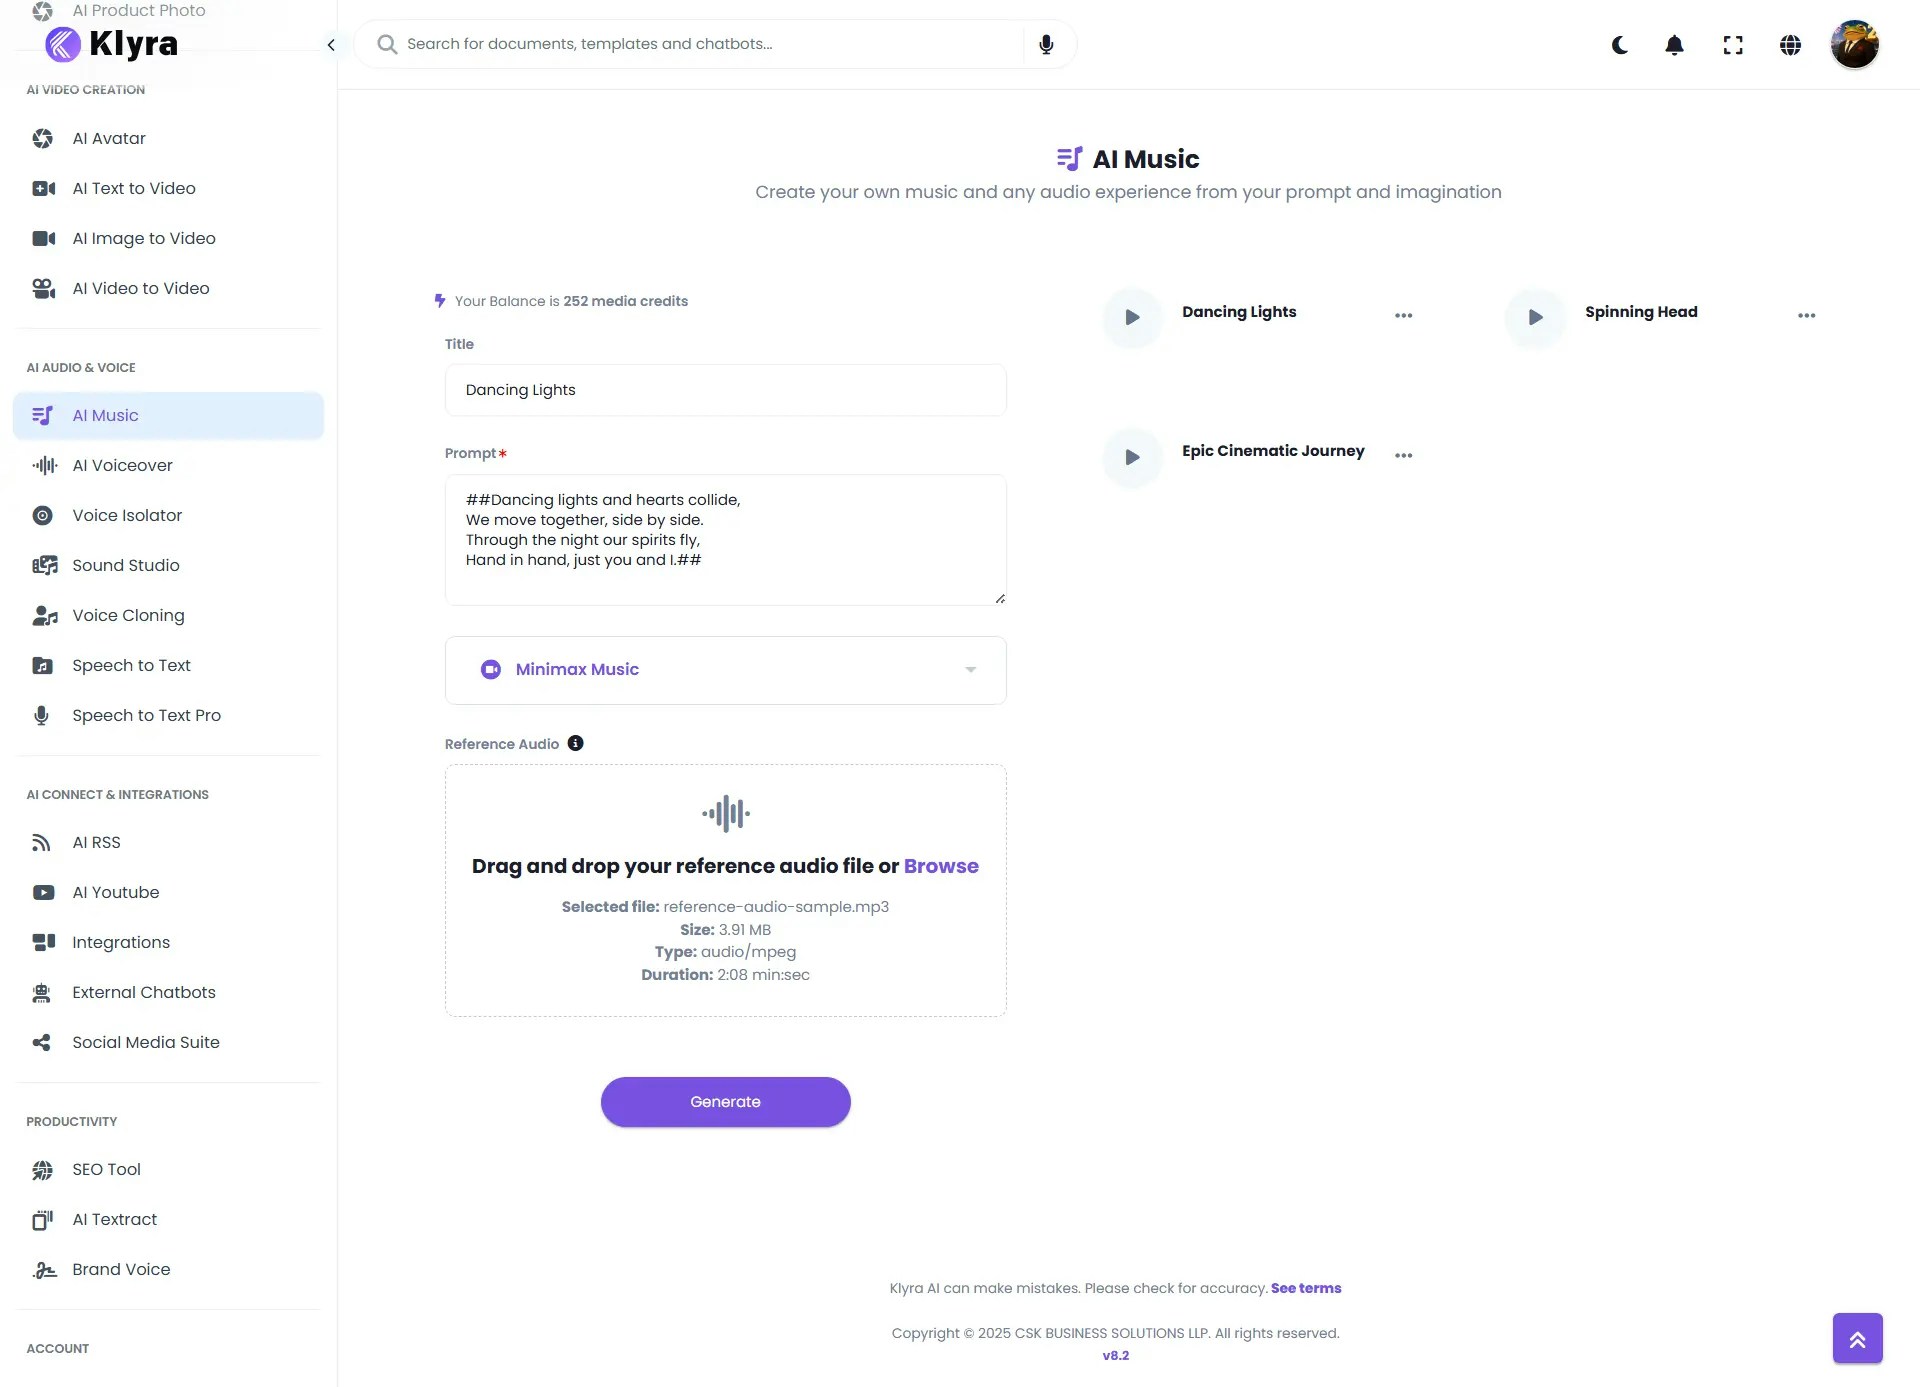Select the Voice Cloning tool

[128, 615]
